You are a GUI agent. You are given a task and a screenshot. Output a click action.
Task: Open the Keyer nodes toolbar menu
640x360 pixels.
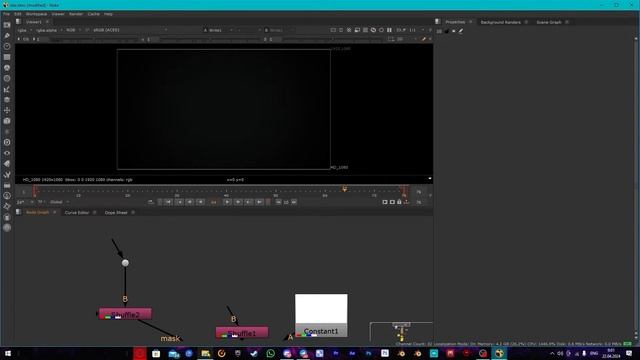tap(7, 89)
